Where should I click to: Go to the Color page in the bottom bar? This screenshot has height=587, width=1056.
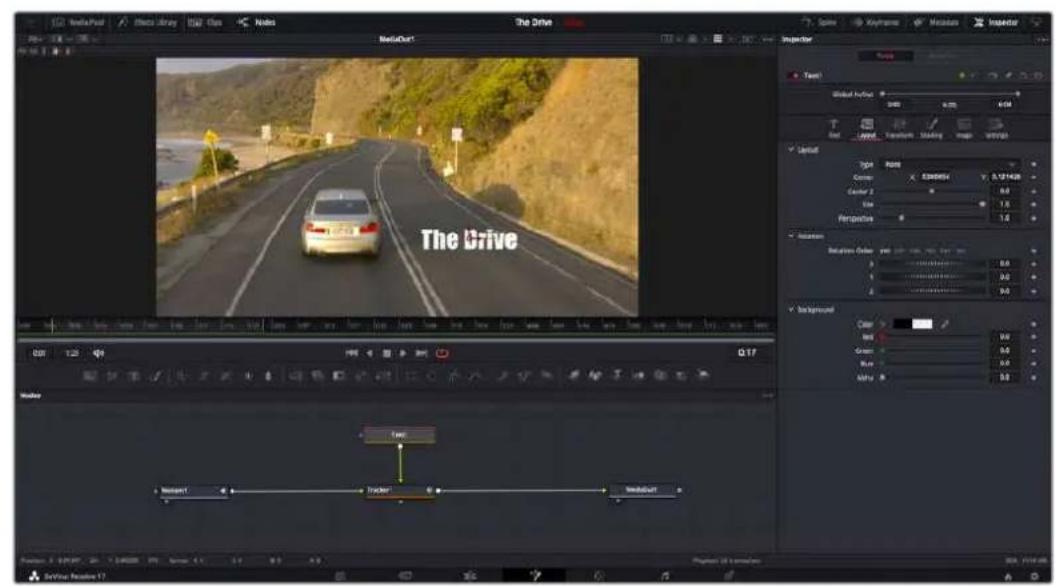pos(599,576)
